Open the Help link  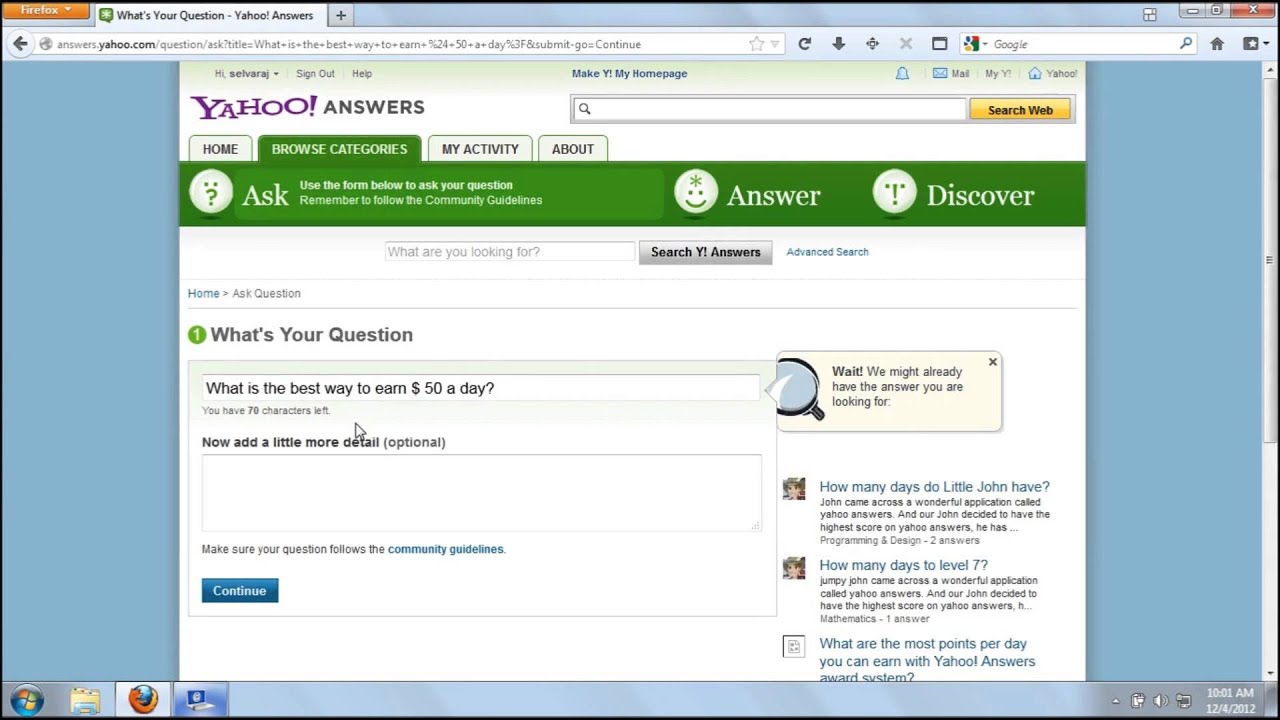[362, 74]
